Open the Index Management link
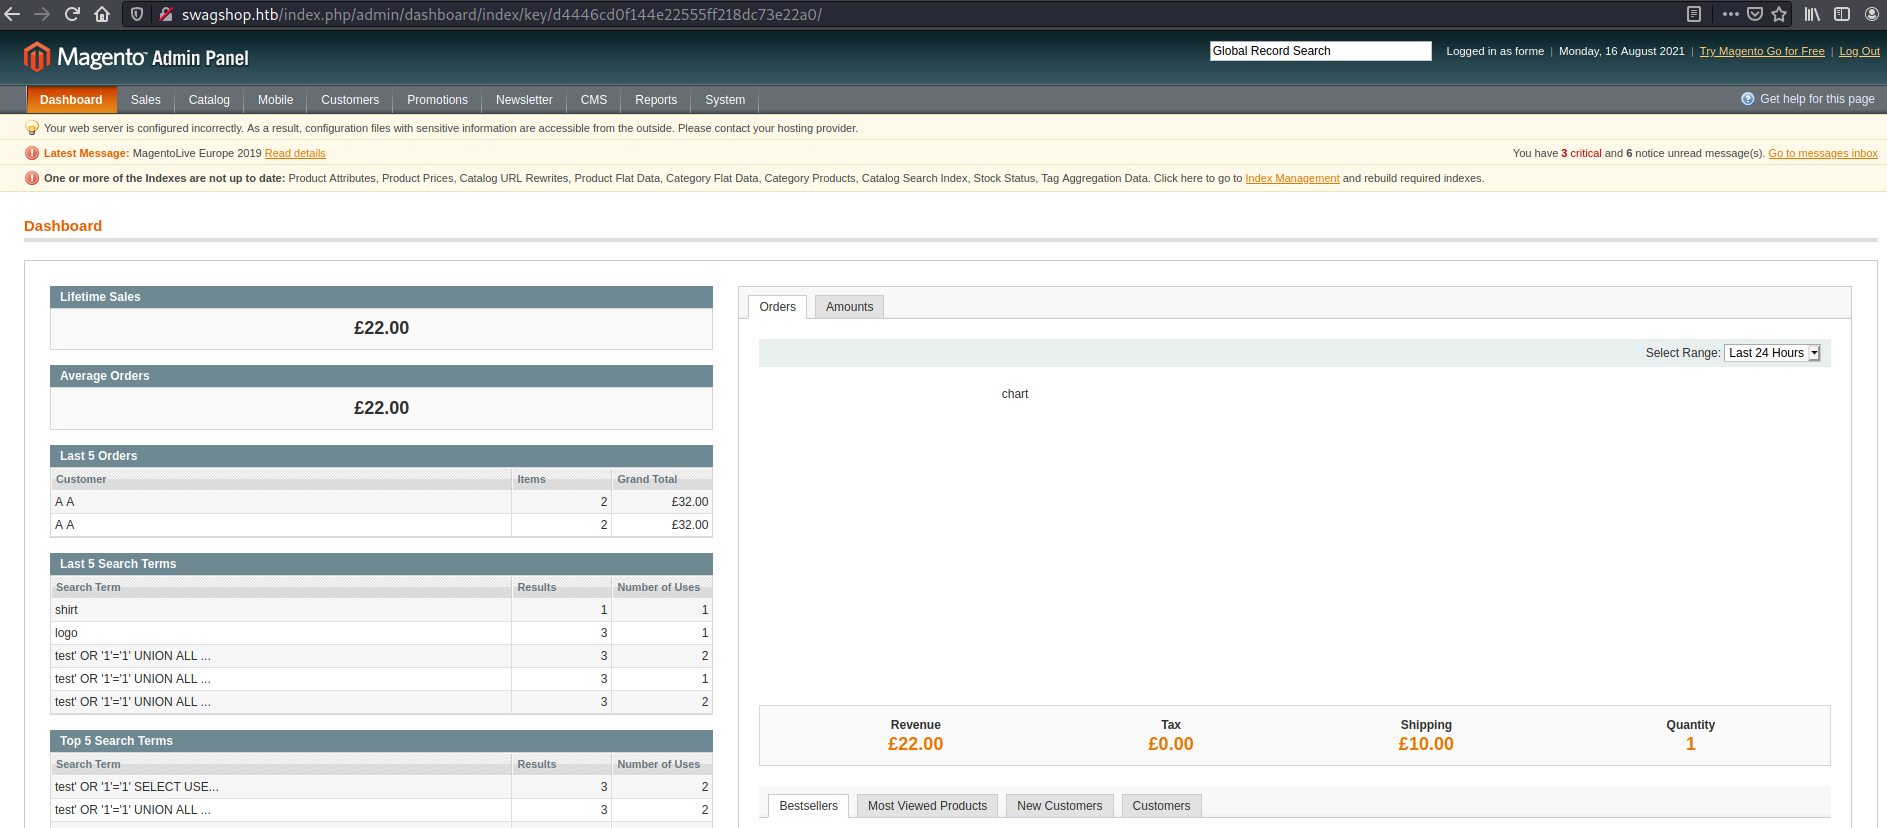Viewport: 1887px width, 828px height. point(1291,178)
